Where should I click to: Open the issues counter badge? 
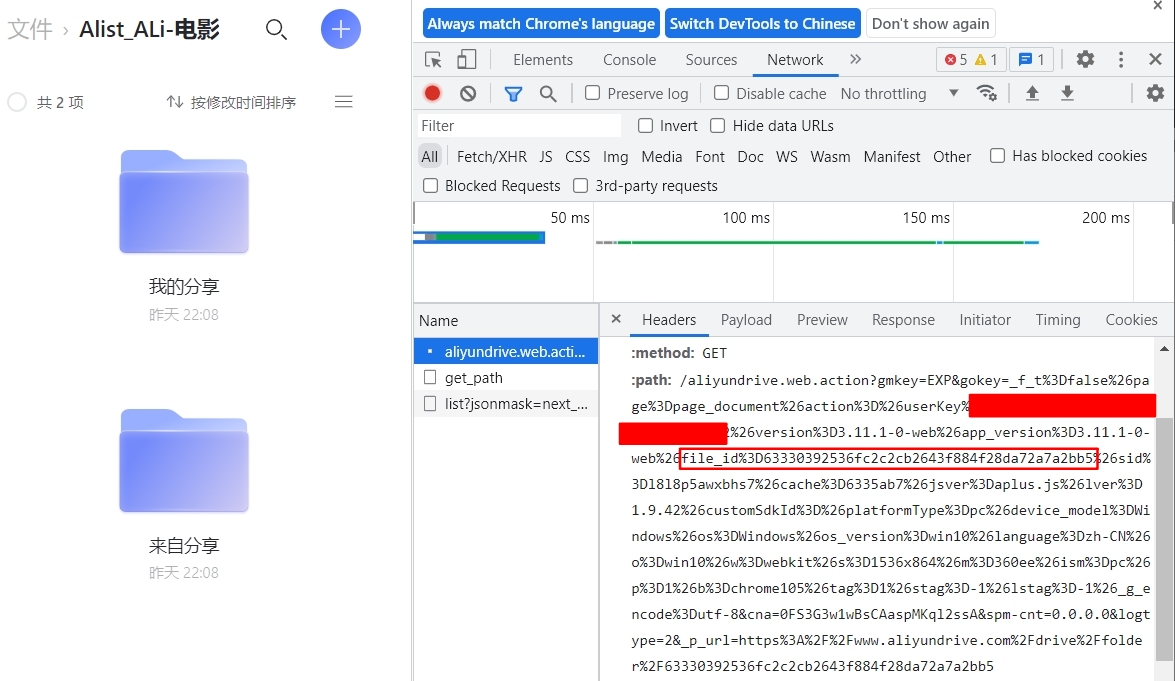1031,60
